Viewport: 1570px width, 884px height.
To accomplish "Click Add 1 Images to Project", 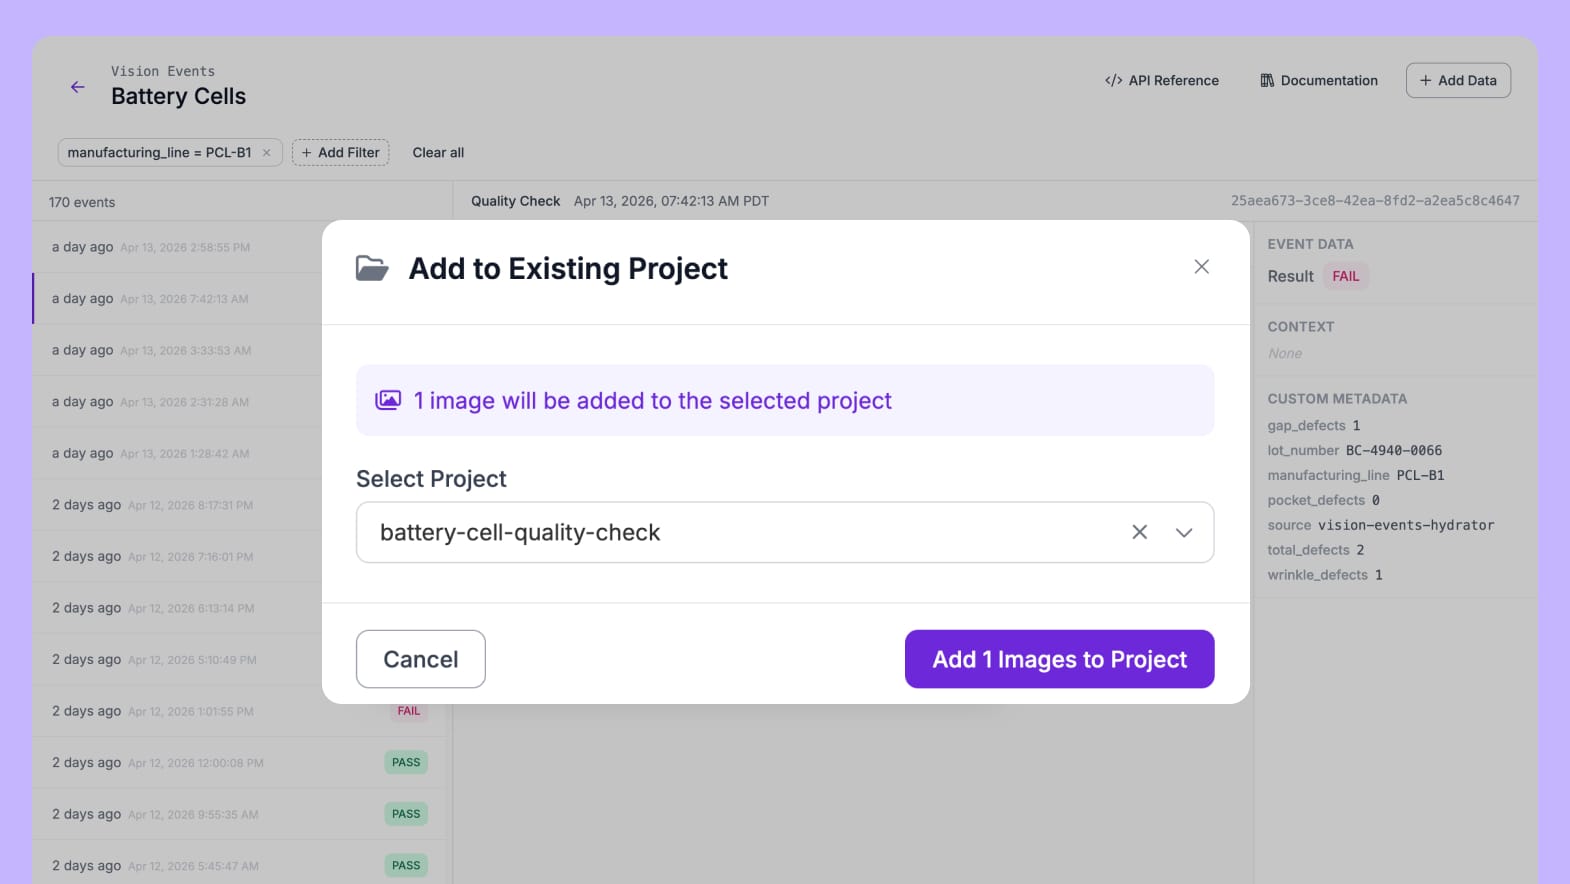I will click(1059, 659).
